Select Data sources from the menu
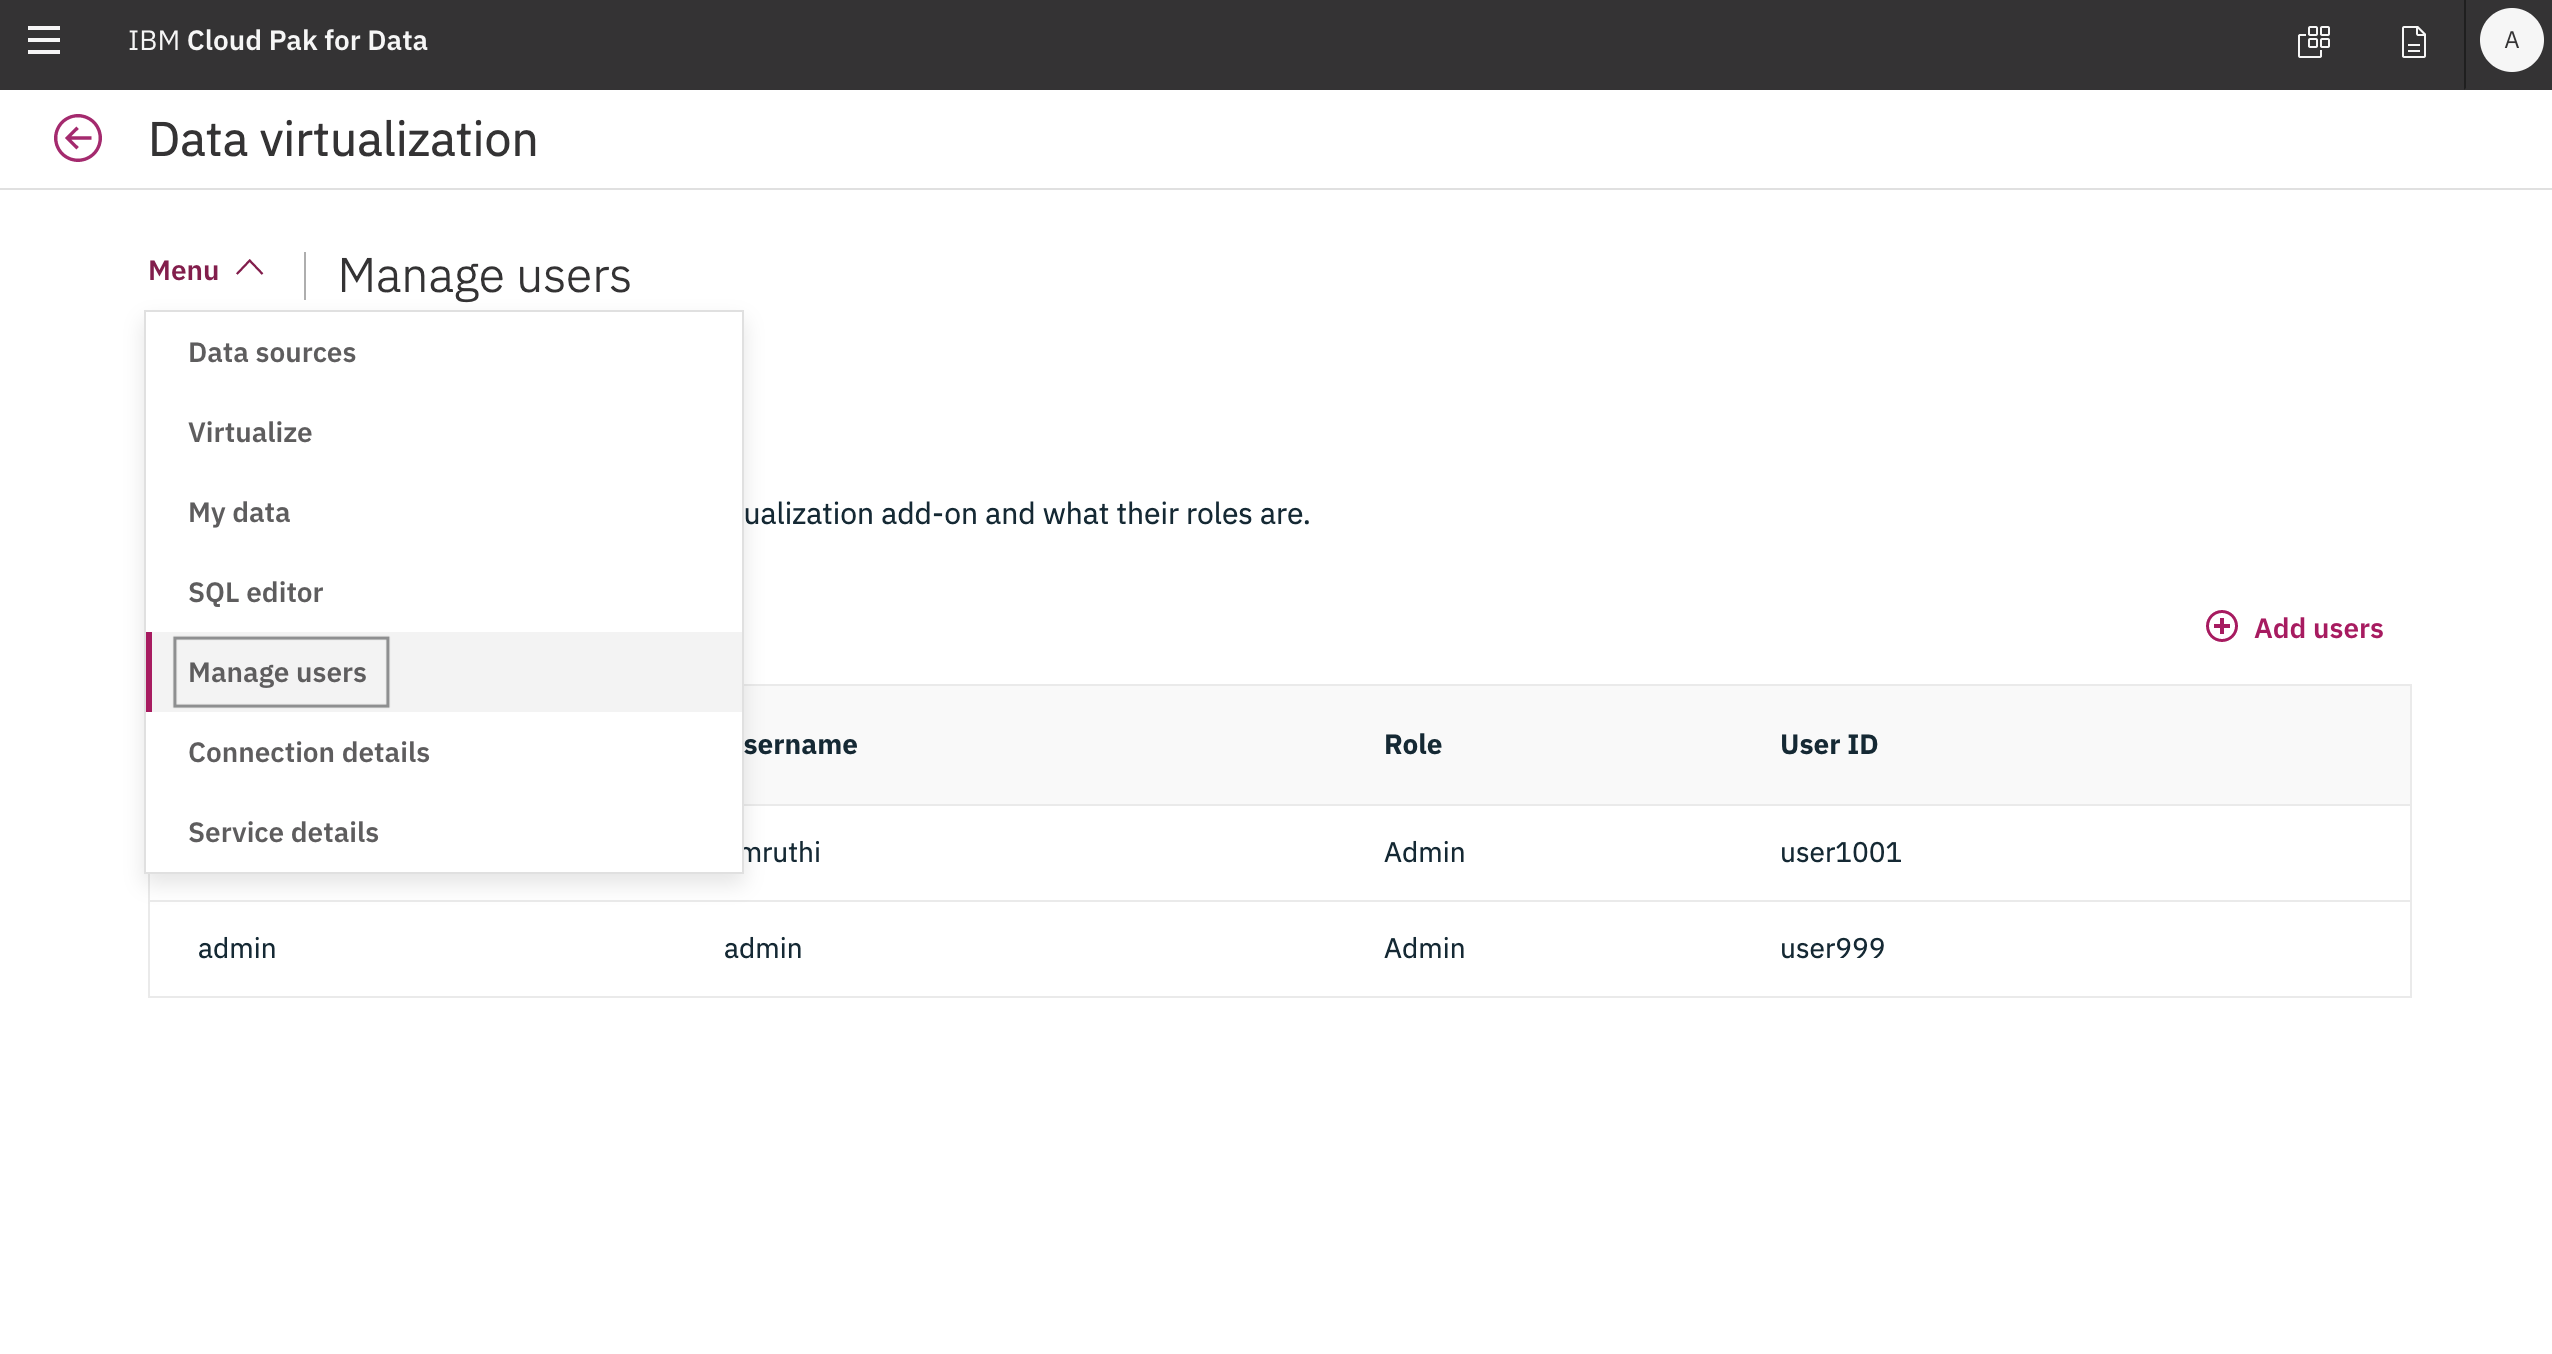The width and height of the screenshot is (2552, 1354). click(x=272, y=352)
